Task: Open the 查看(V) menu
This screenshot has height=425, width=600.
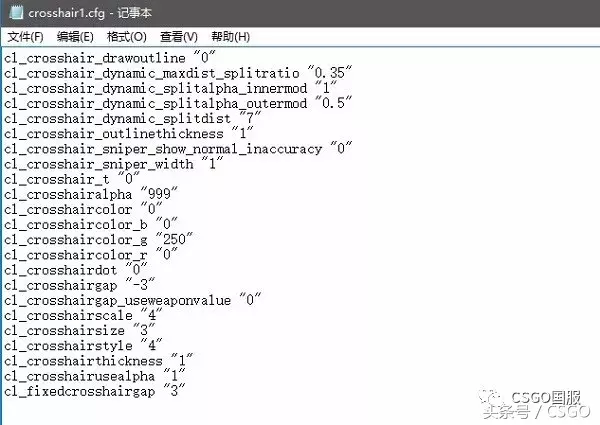Action: [179, 37]
